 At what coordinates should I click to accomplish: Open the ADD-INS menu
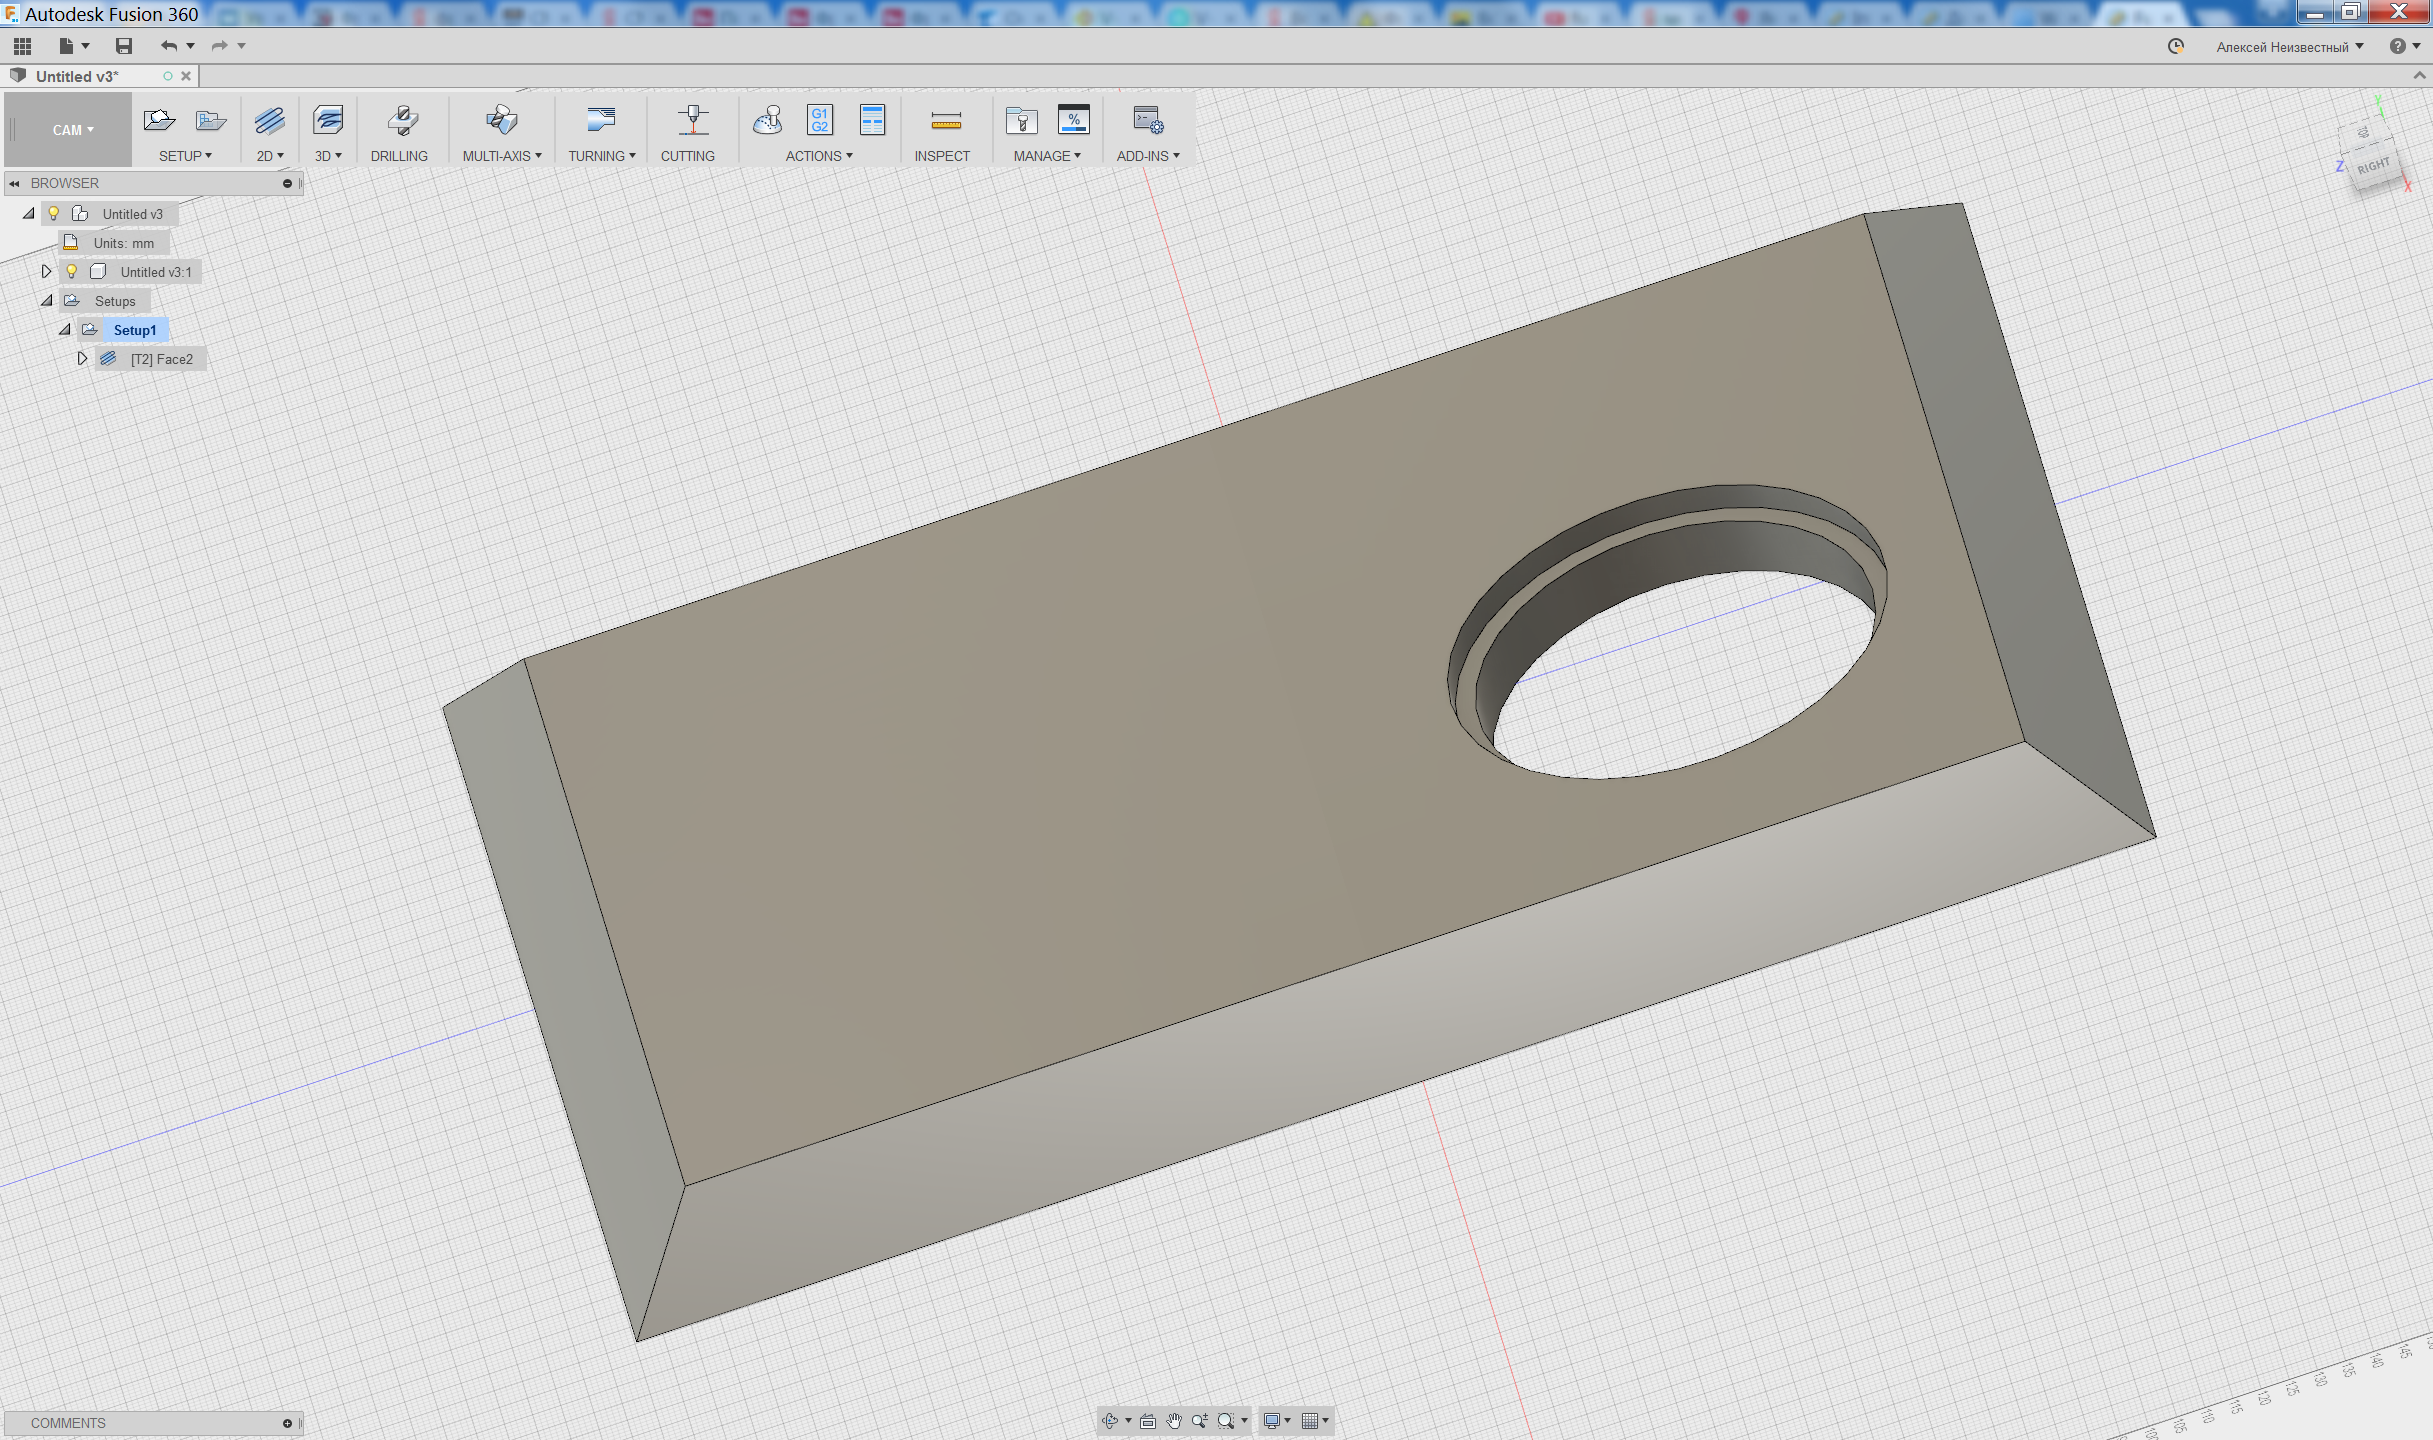tap(1147, 156)
